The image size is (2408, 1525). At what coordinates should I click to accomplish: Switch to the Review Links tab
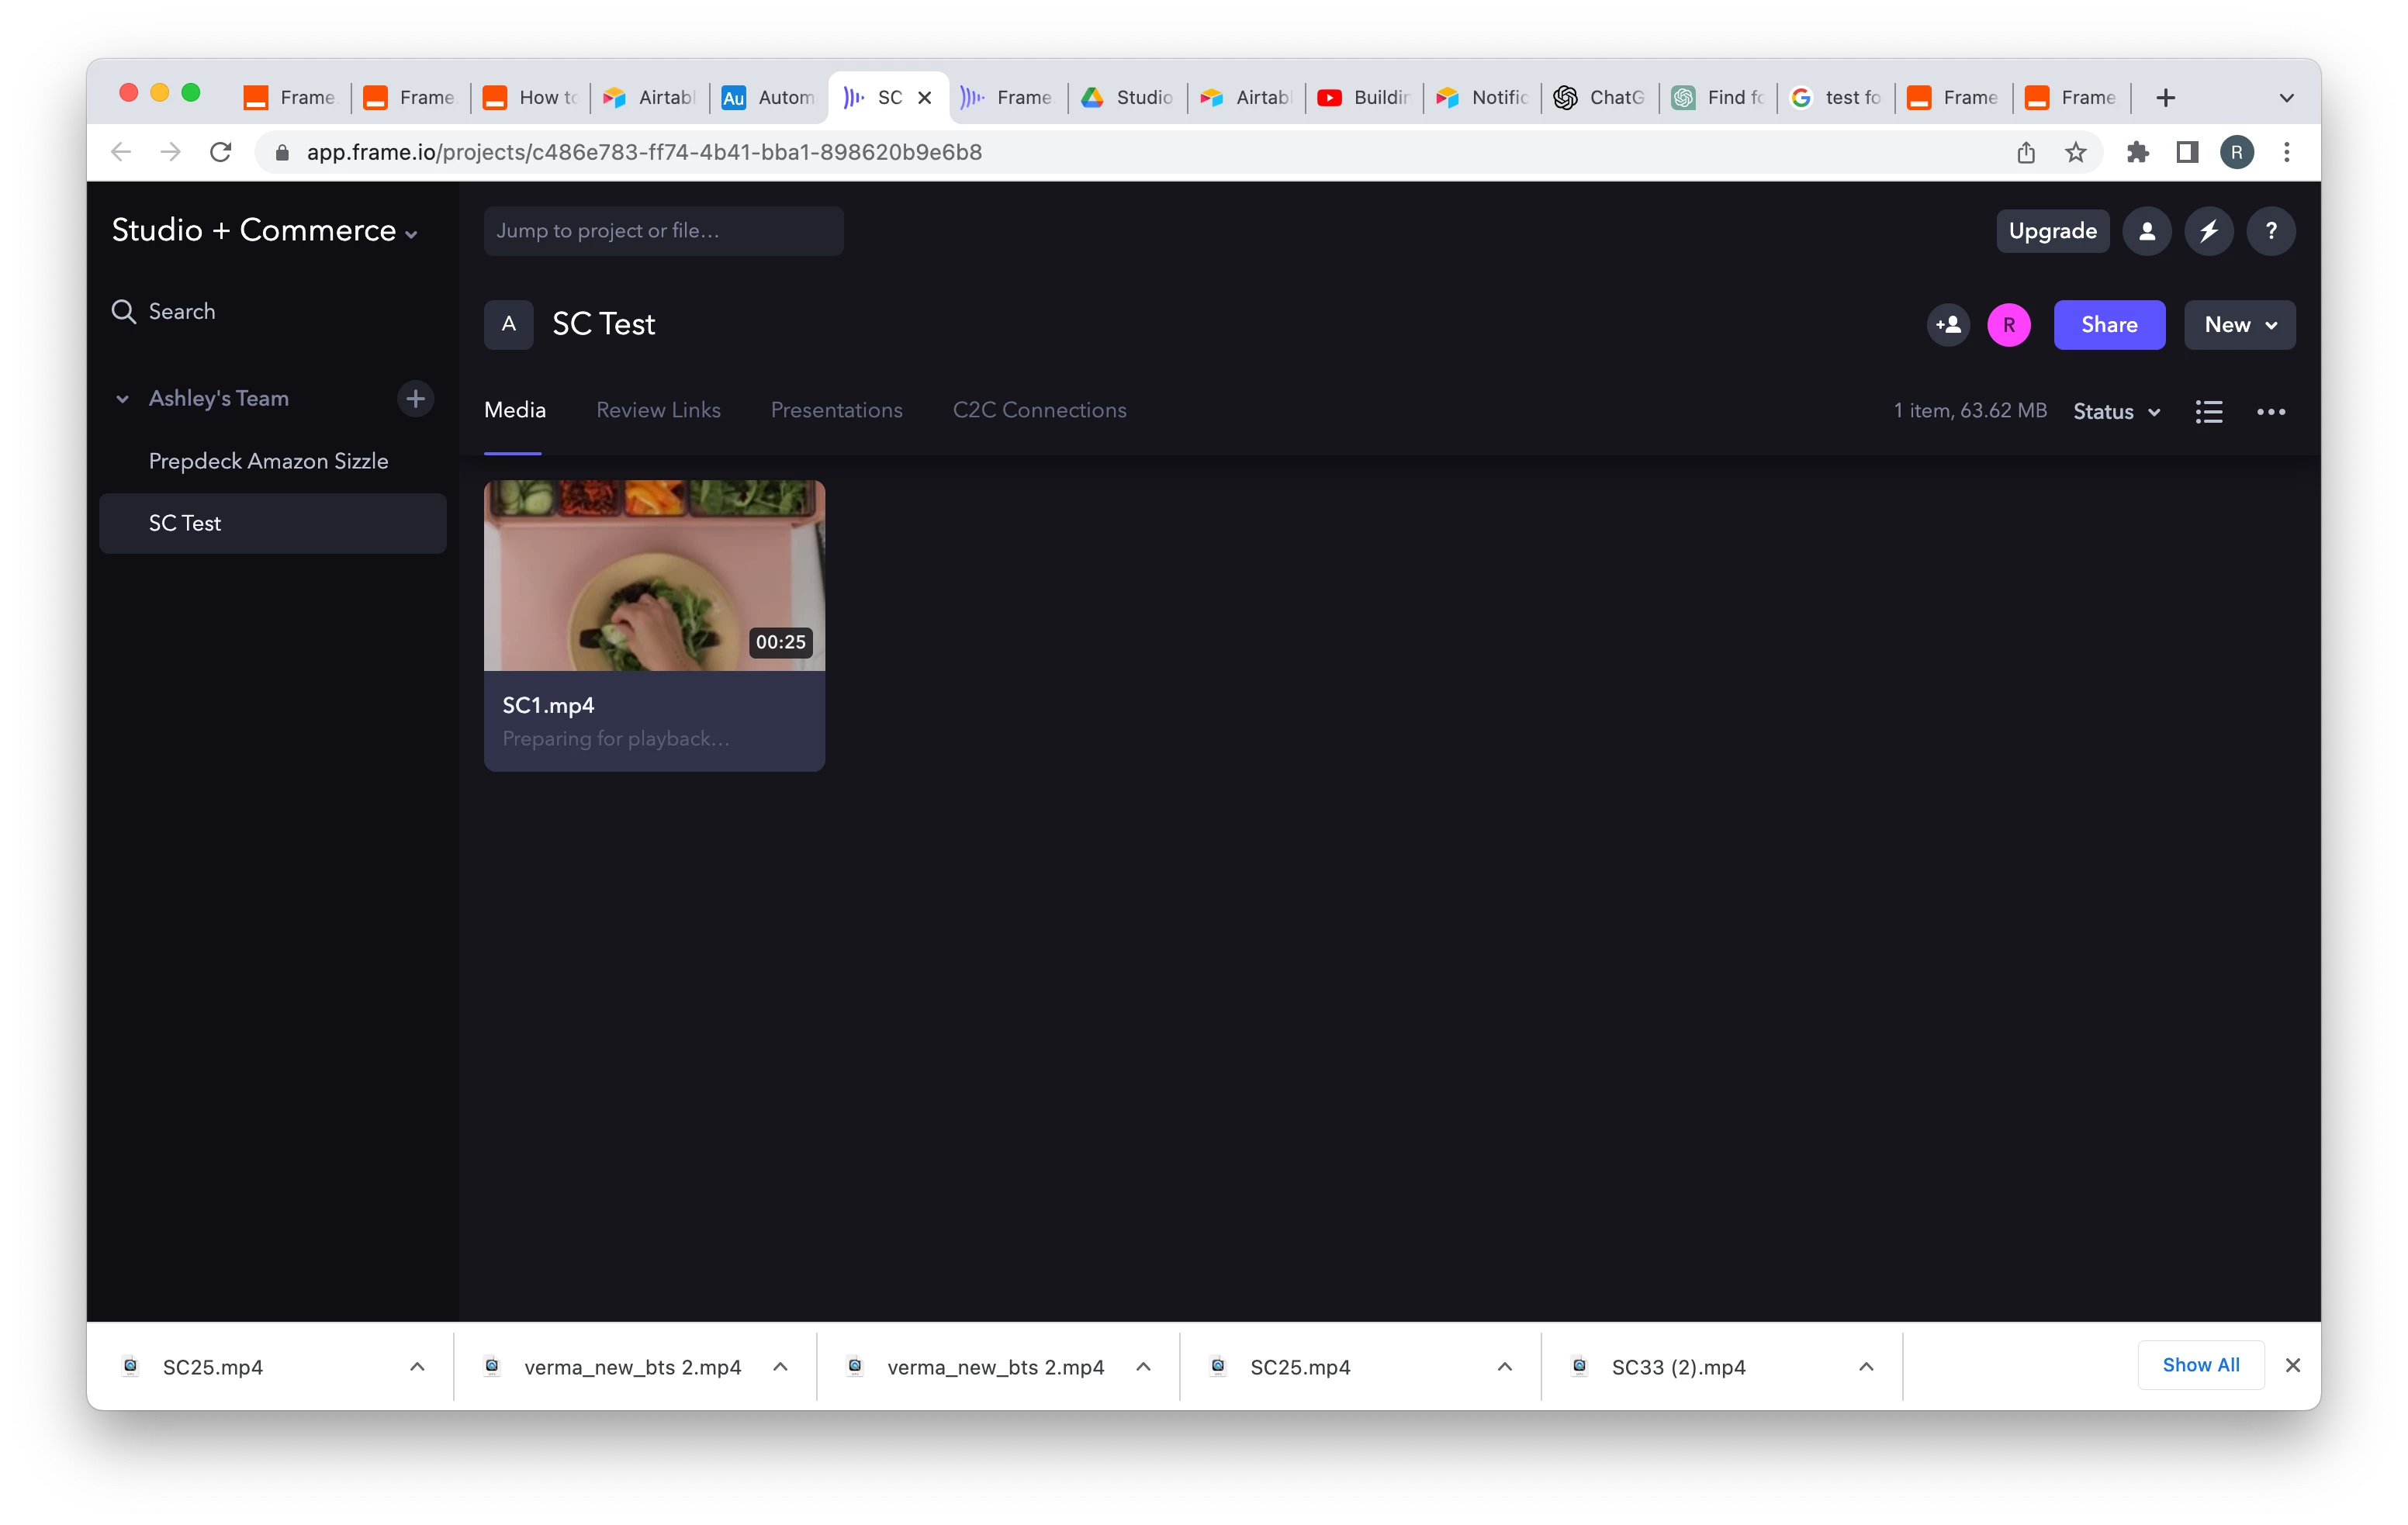(658, 410)
